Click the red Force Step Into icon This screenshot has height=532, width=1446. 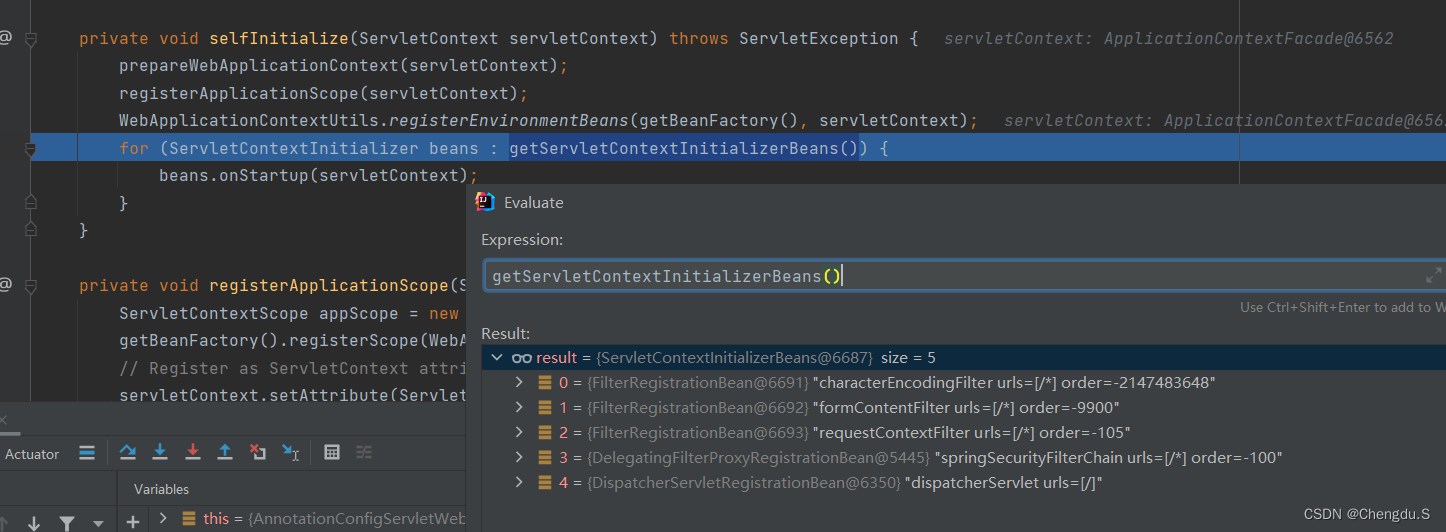192,453
